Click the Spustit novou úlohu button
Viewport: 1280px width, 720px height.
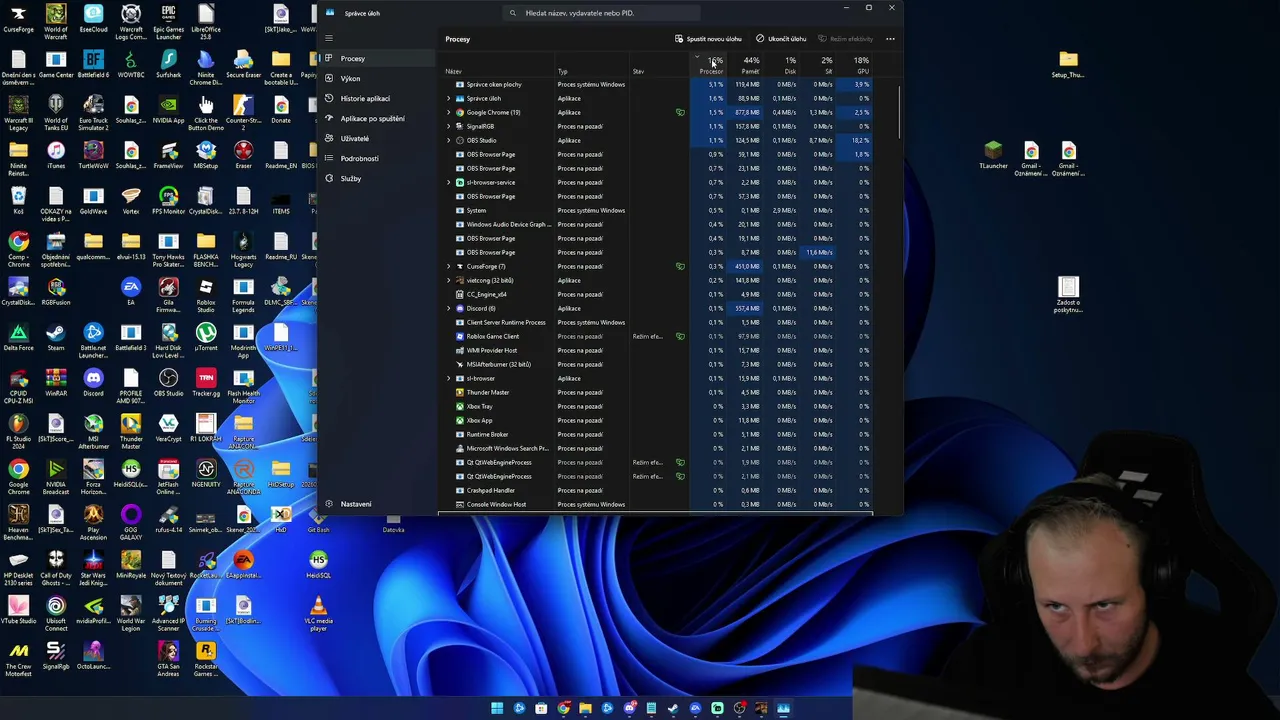(x=708, y=39)
